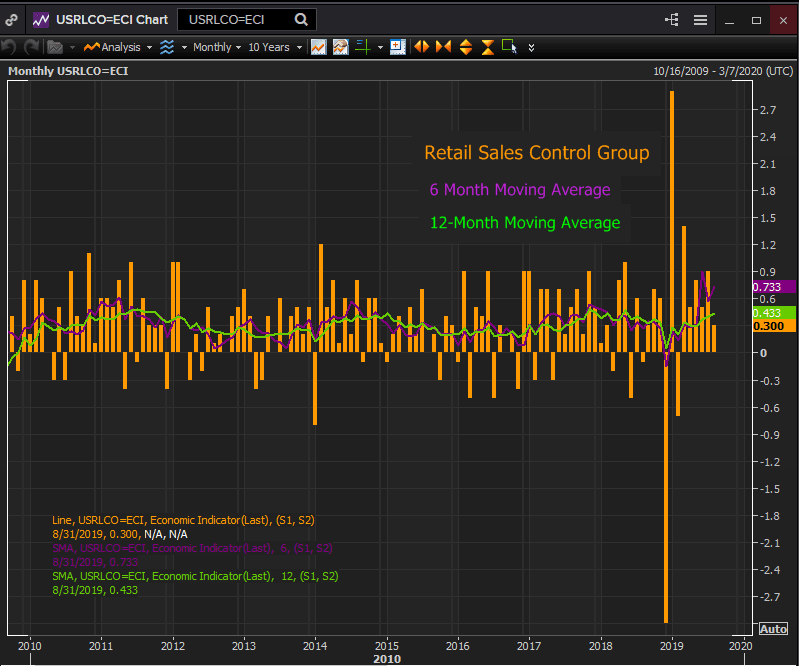The width and height of the screenshot is (799, 666).
Task: Click the Retail Sales Control Group label
Action: coord(536,153)
